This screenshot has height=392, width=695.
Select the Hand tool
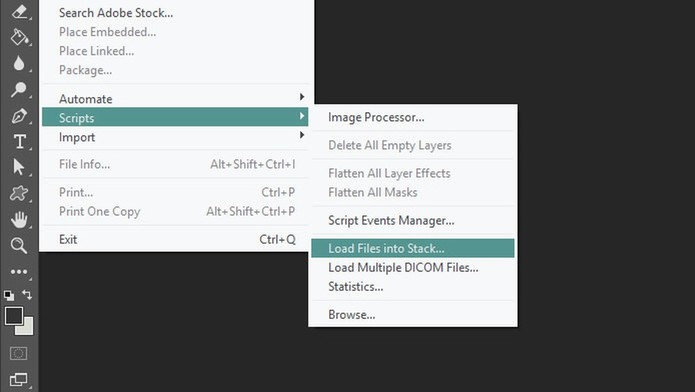pos(19,220)
